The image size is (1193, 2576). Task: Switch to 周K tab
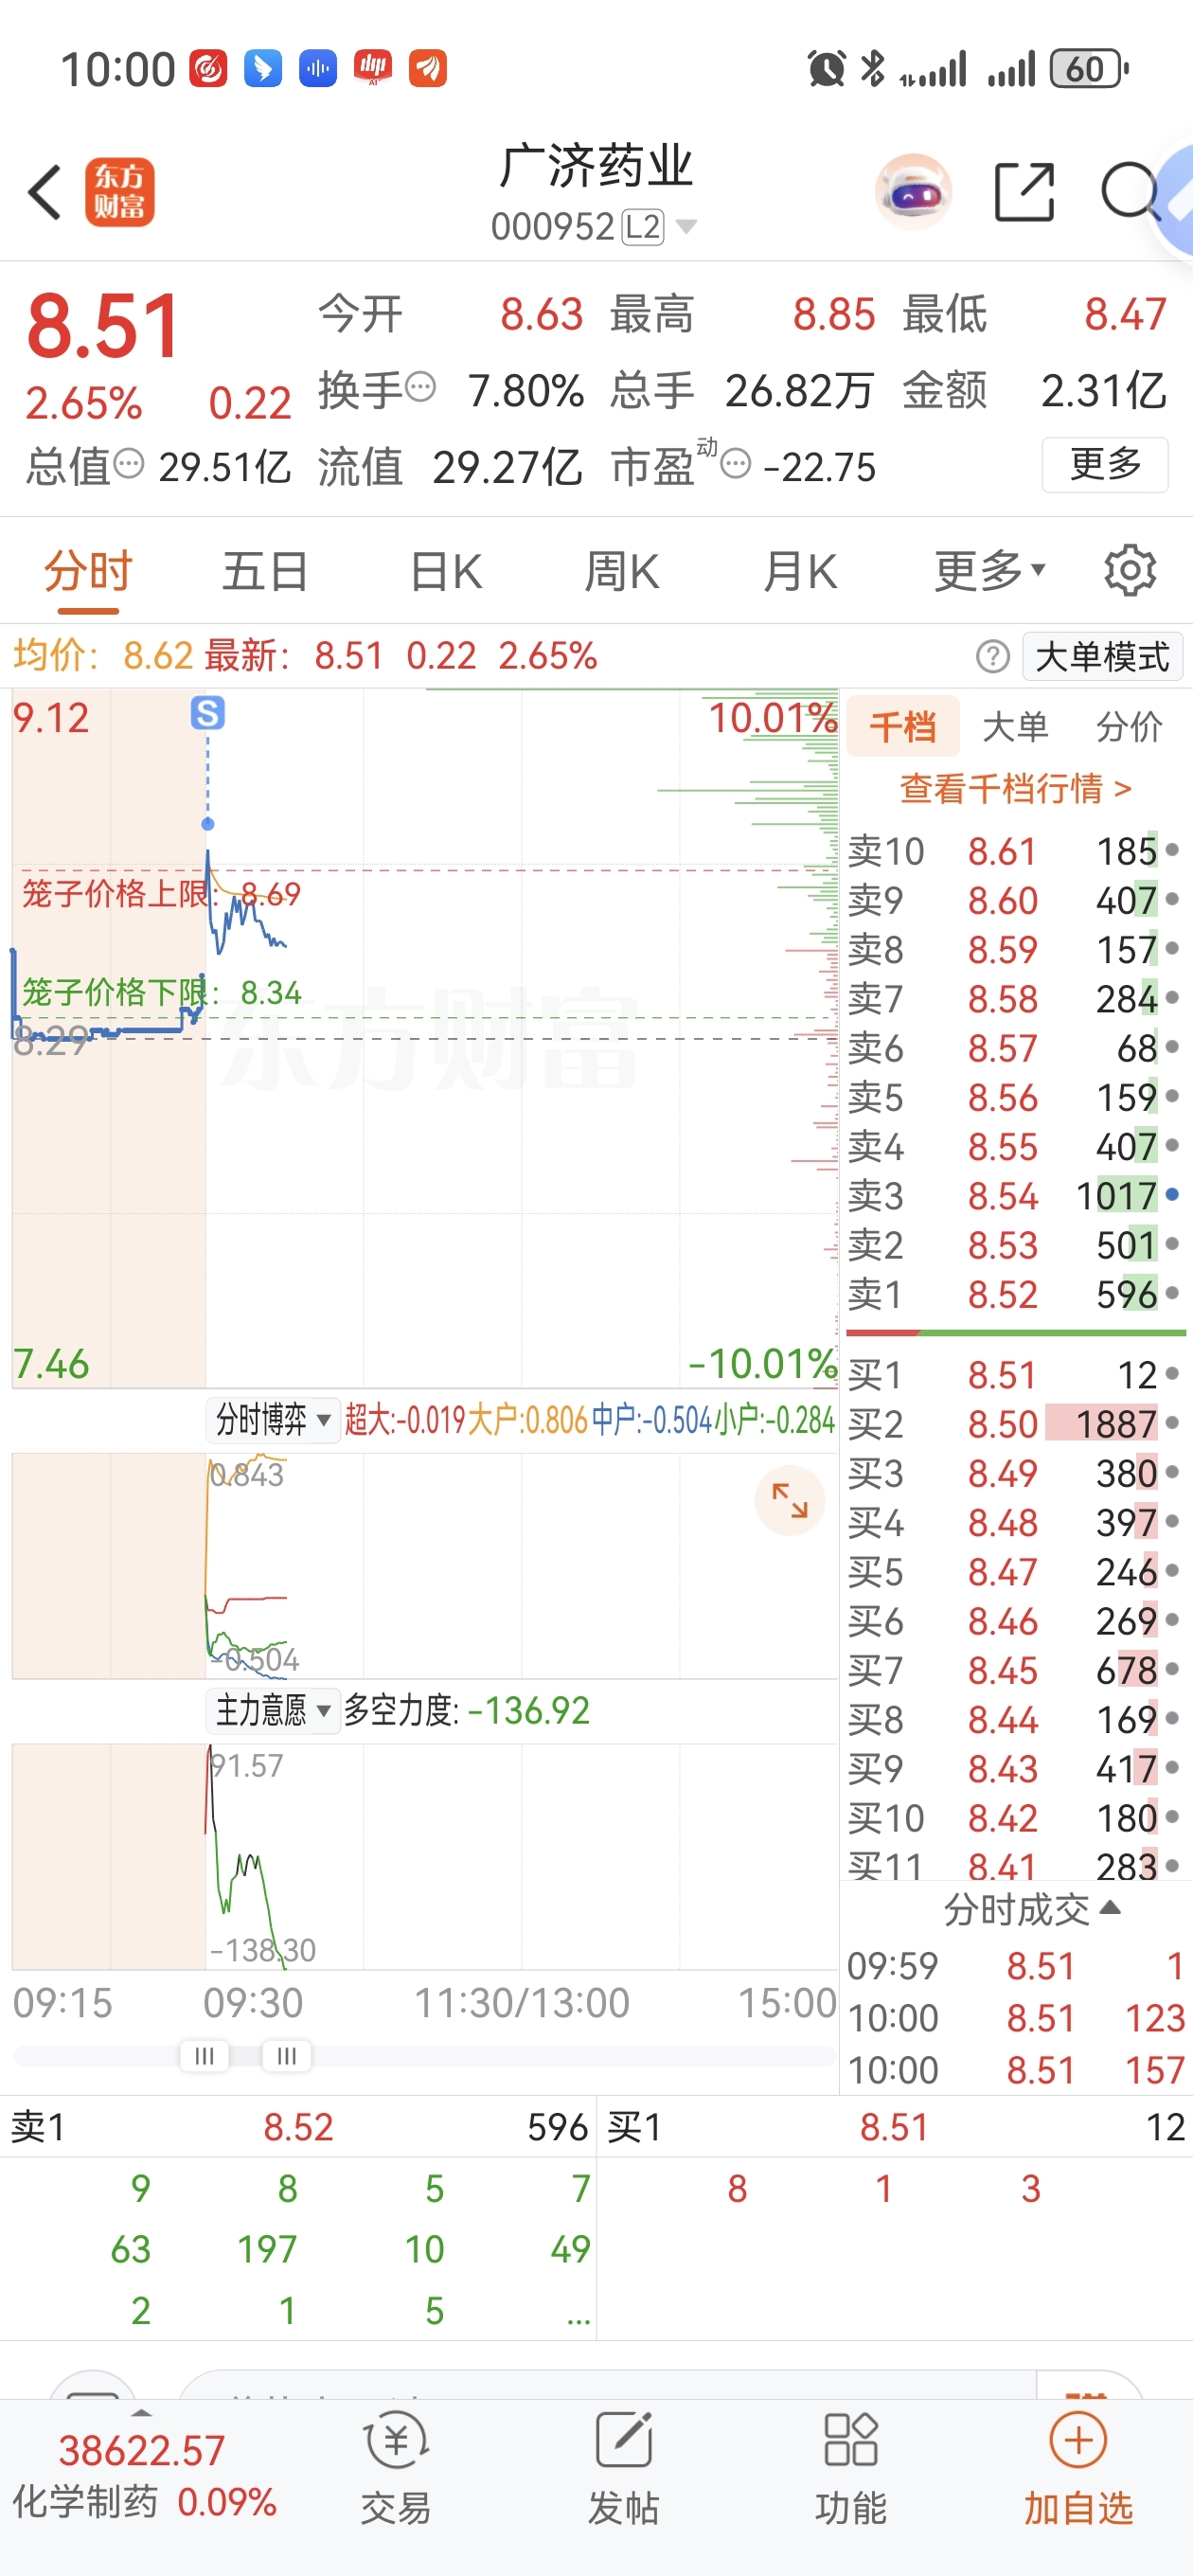pos(621,571)
